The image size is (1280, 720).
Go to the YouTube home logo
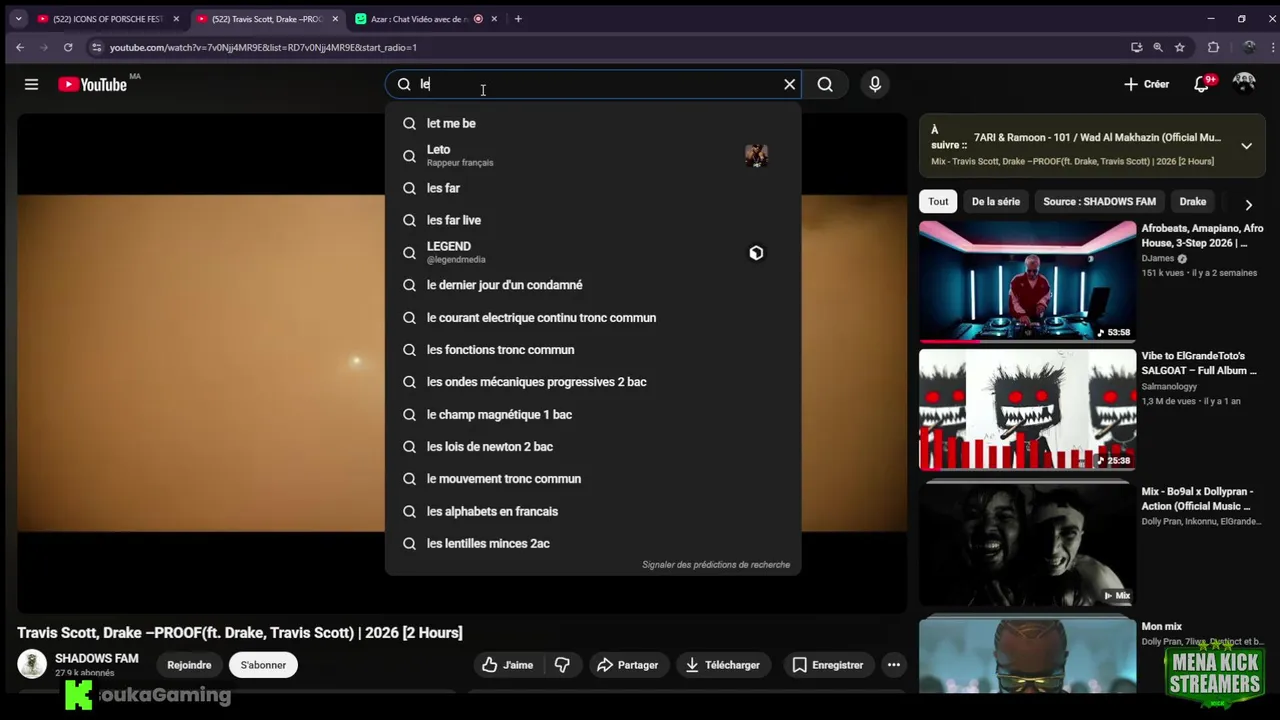[93, 85]
